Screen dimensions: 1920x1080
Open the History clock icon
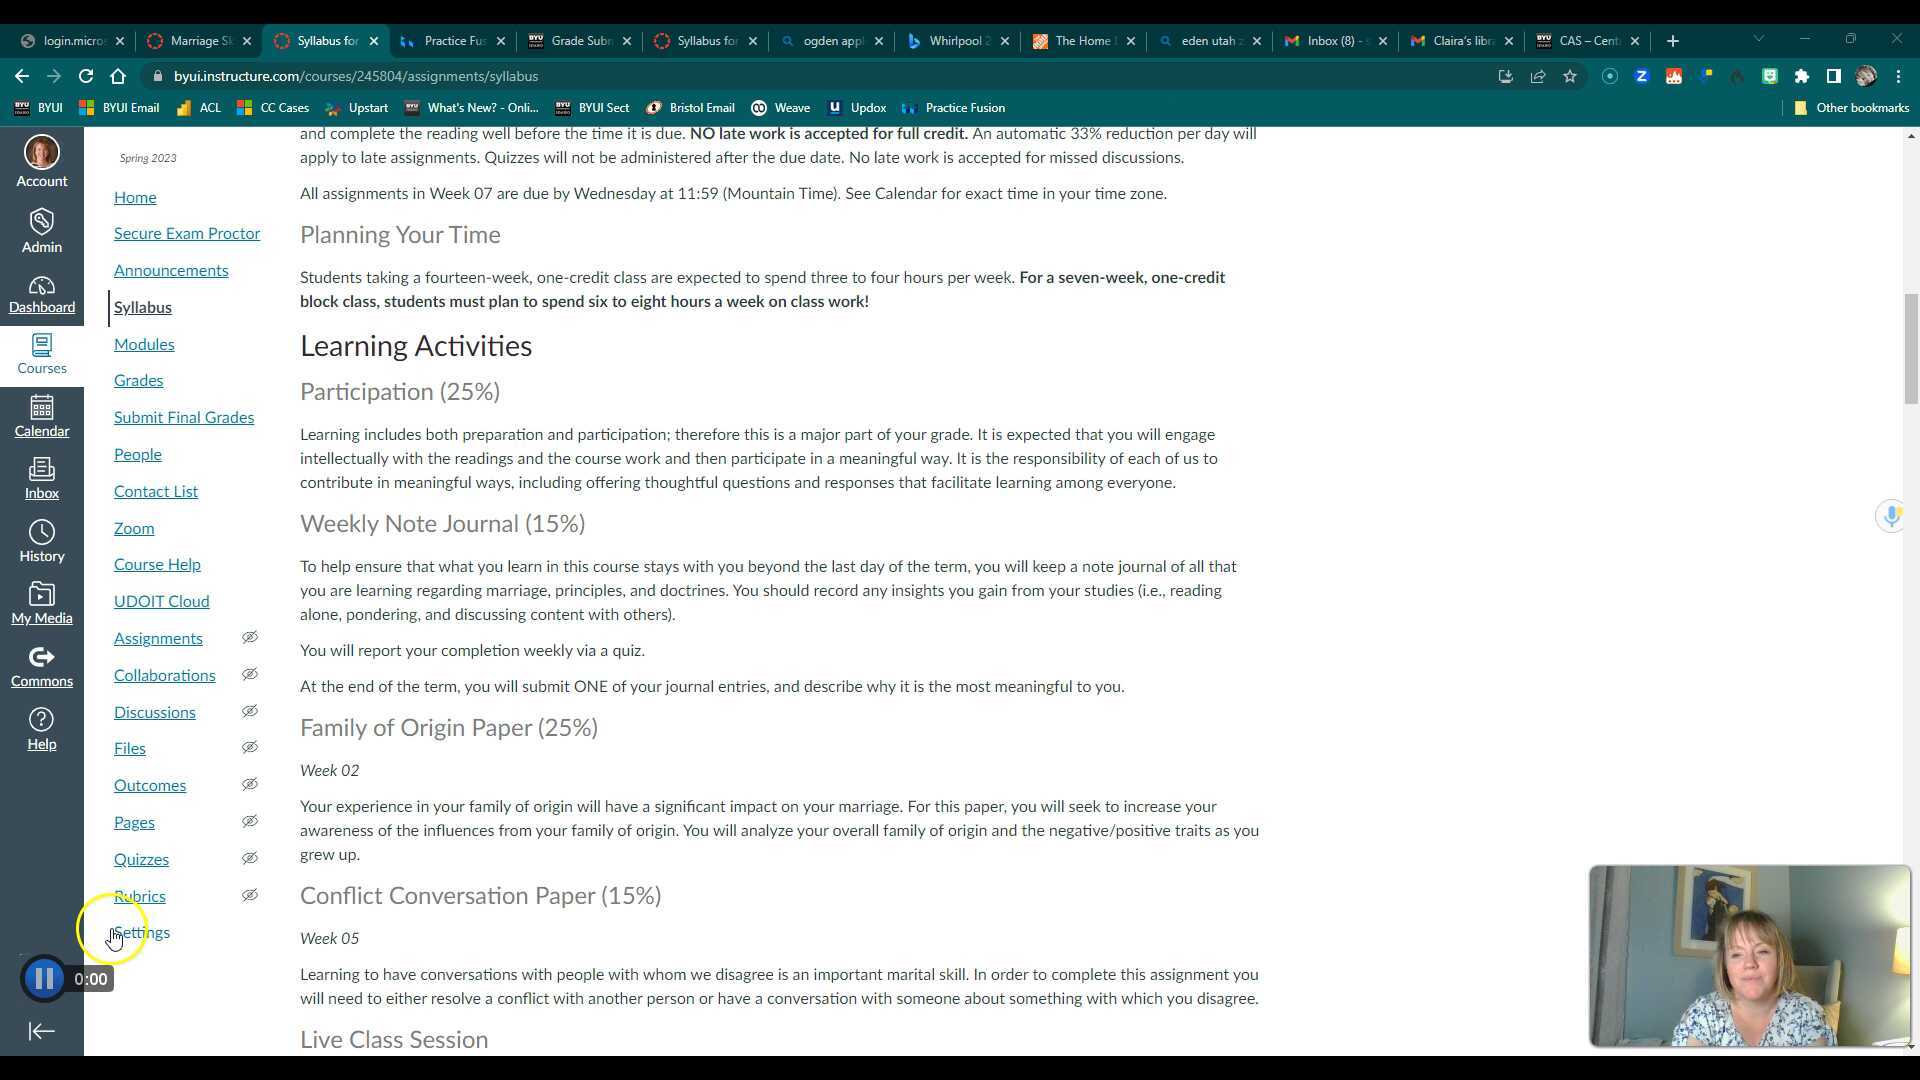(41, 541)
